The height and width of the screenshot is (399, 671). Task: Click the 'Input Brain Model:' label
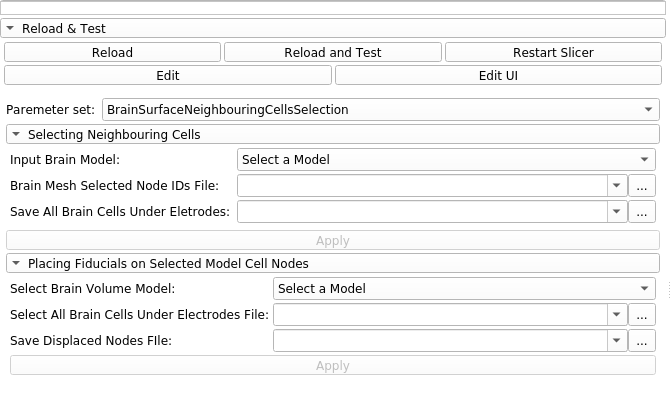click(x=65, y=160)
